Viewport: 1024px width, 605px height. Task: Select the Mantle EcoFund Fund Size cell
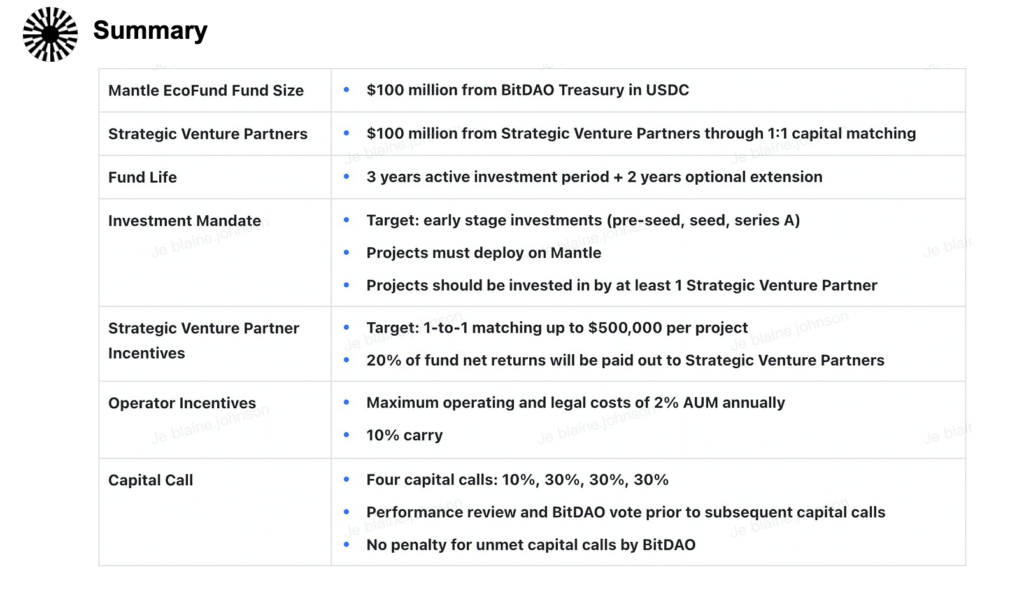pyautogui.click(x=206, y=90)
